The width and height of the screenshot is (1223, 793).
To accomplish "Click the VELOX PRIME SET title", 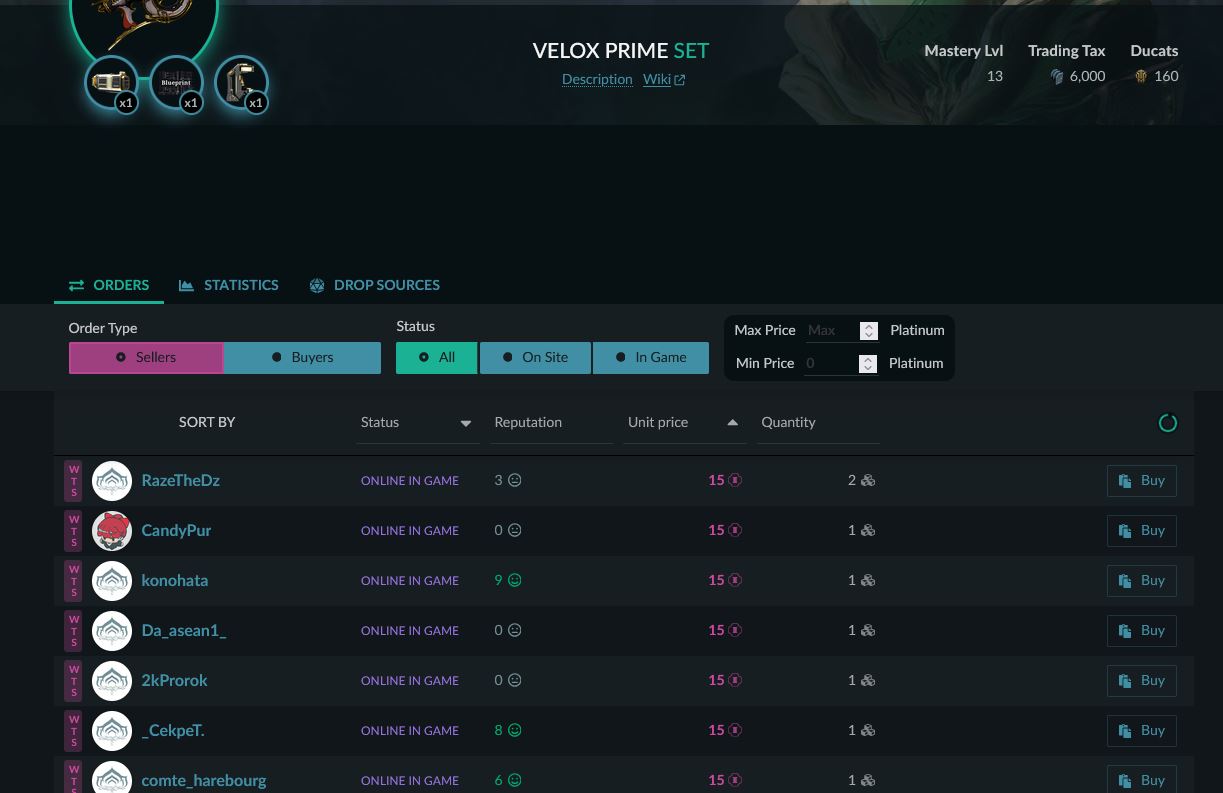I will coord(621,51).
